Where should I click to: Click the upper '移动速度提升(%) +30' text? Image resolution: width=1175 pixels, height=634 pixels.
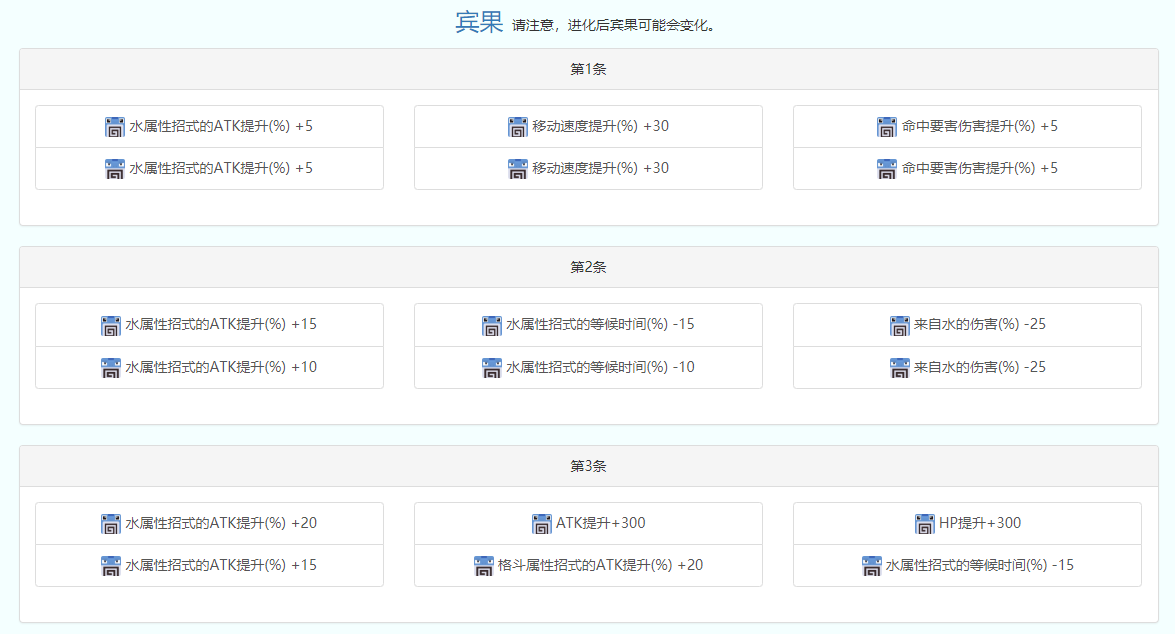click(x=601, y=126)
